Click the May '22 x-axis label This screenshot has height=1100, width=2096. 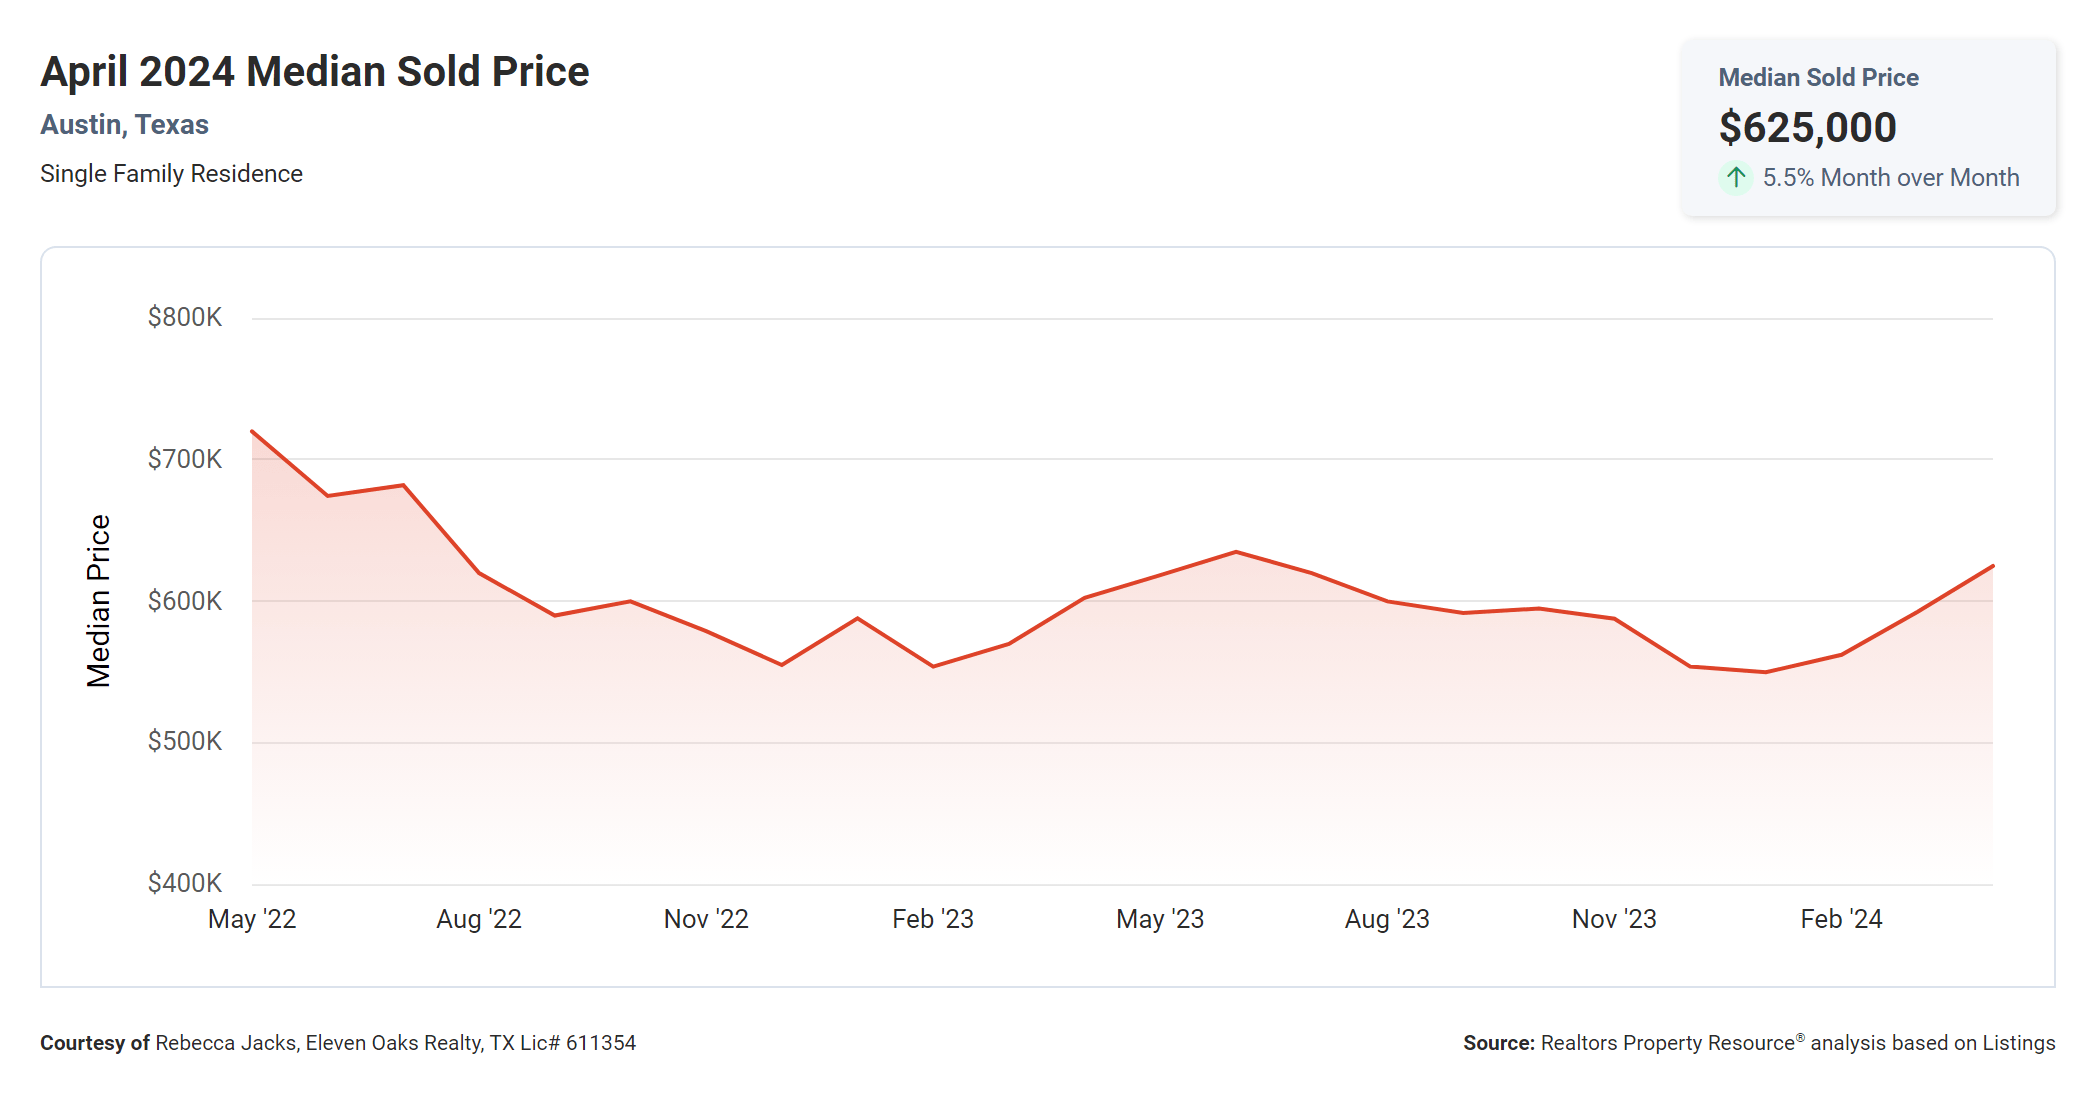[252, 919]
